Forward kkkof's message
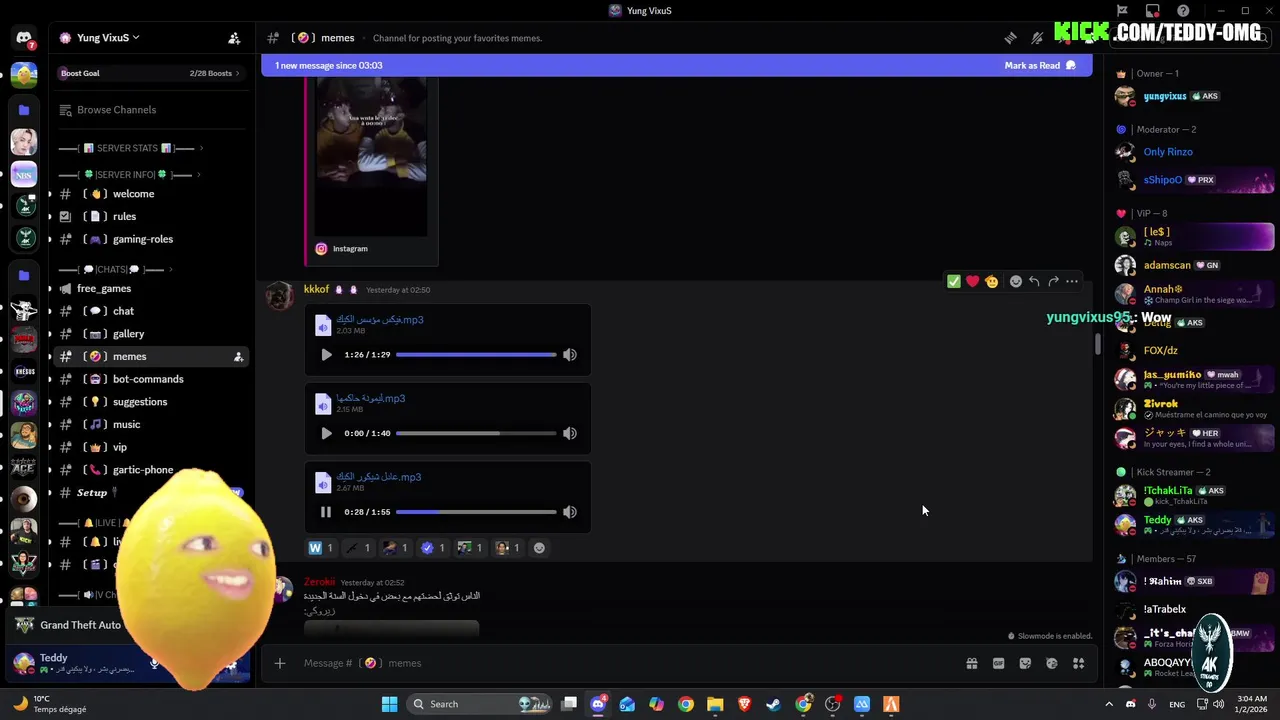The image size is (1280, 720). 1053,282
